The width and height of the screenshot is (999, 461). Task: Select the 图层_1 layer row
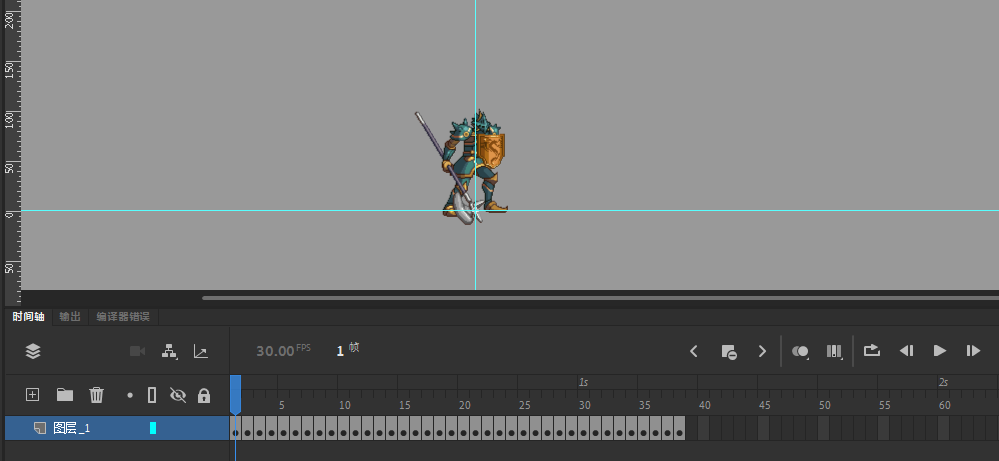click(x=117, y=428)
